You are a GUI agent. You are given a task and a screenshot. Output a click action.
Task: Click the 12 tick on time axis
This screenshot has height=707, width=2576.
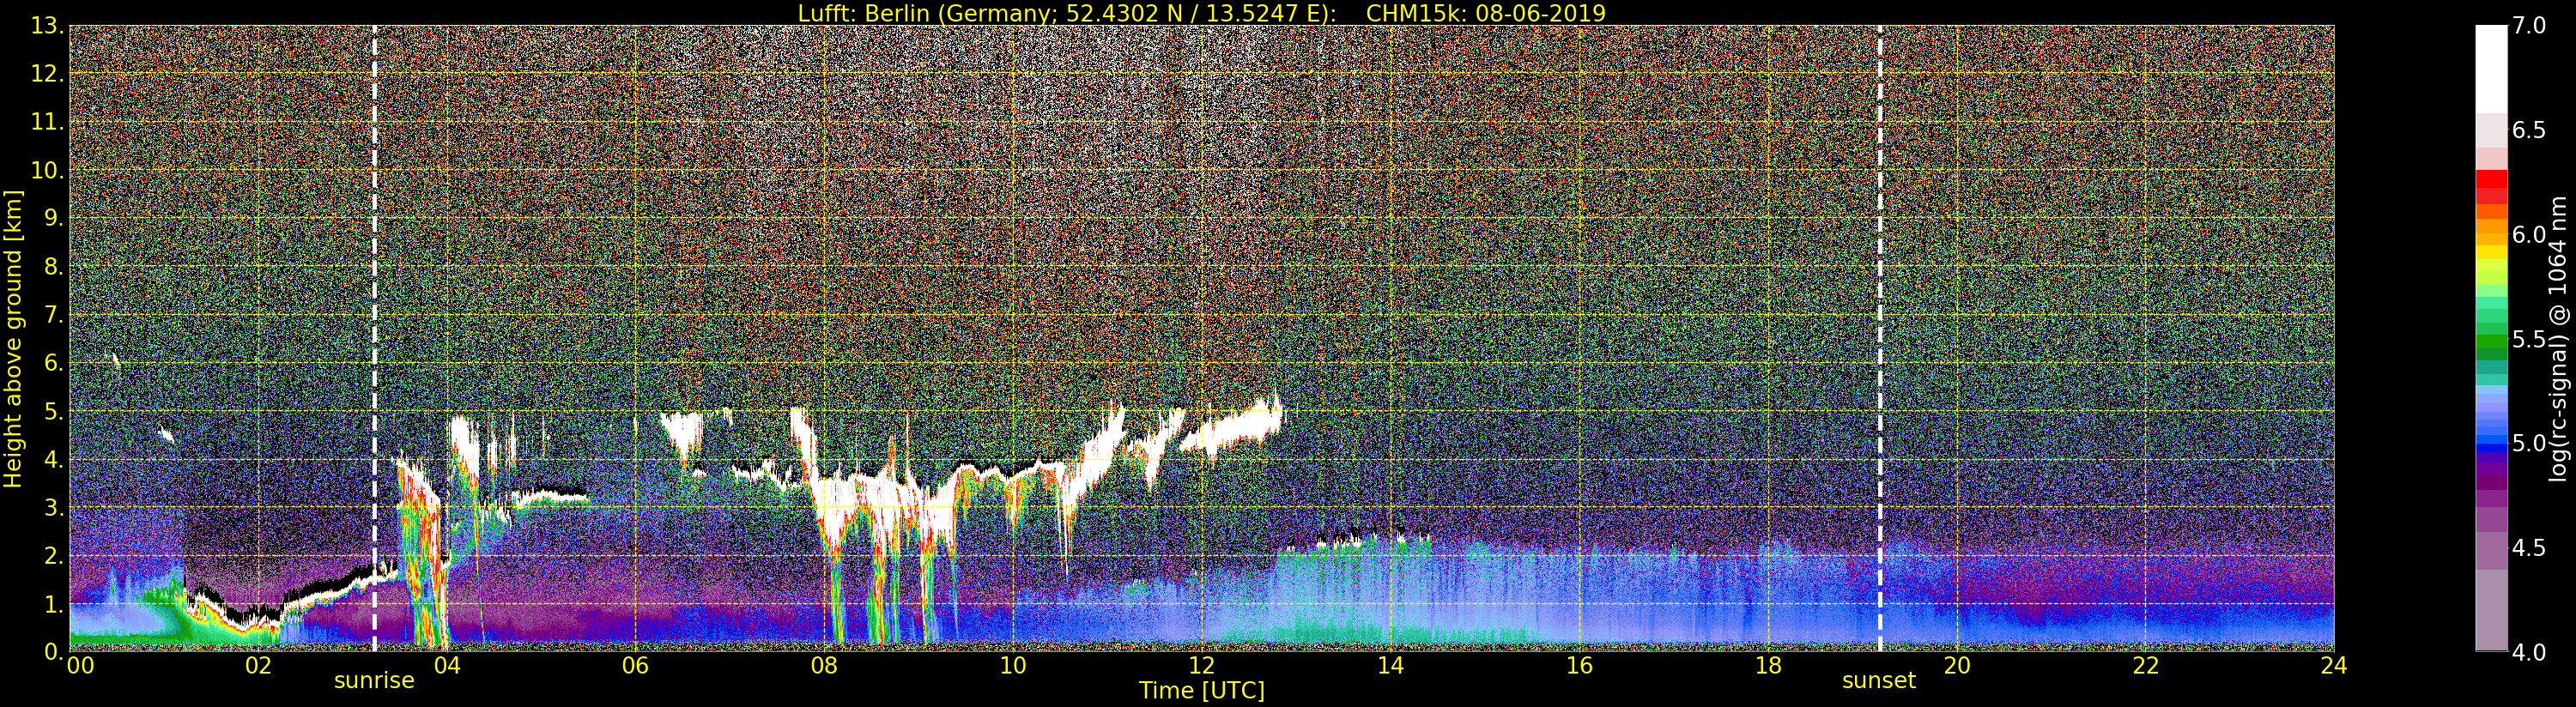click(x=1201, y=665)
